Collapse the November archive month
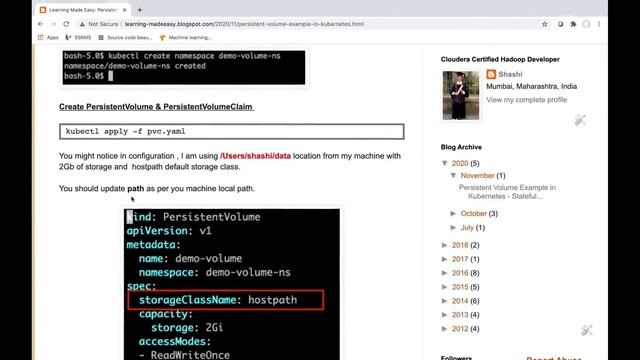640x360 pixels. [453, 176]
